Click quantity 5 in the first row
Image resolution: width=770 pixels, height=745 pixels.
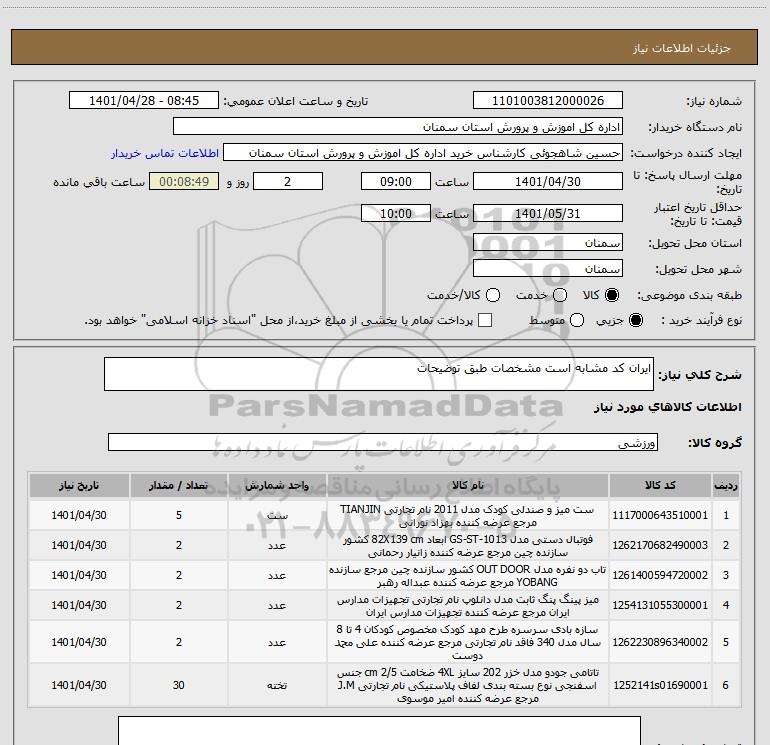179,515
